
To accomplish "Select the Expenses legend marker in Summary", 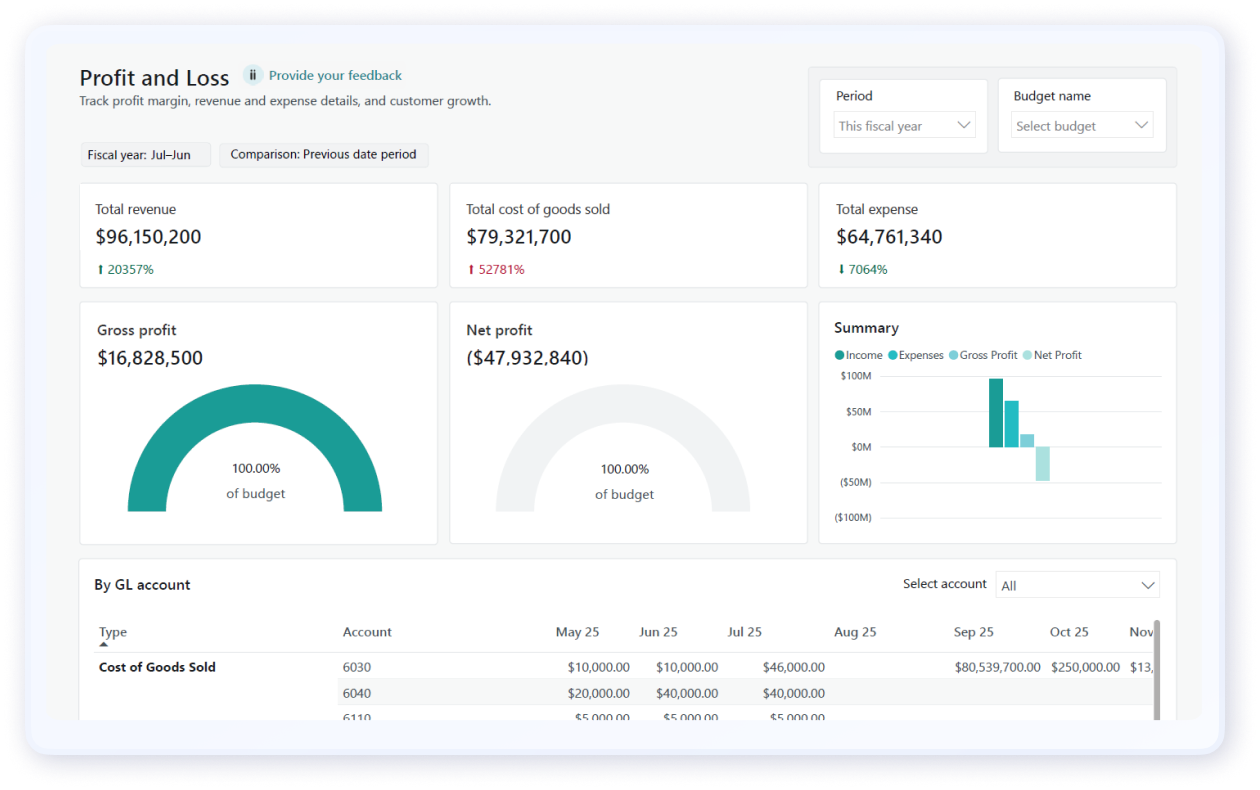I will coord(892,356).
